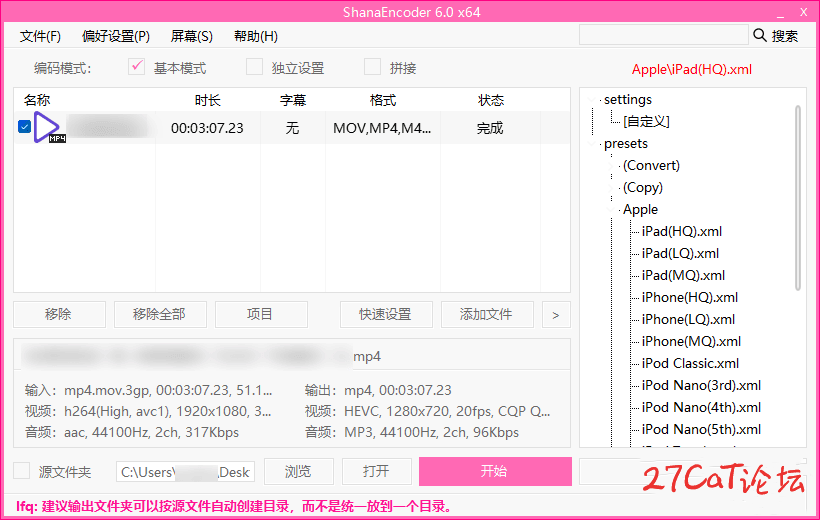
Task: Click the 时长 column header
Action: click(x=208, y=100)
